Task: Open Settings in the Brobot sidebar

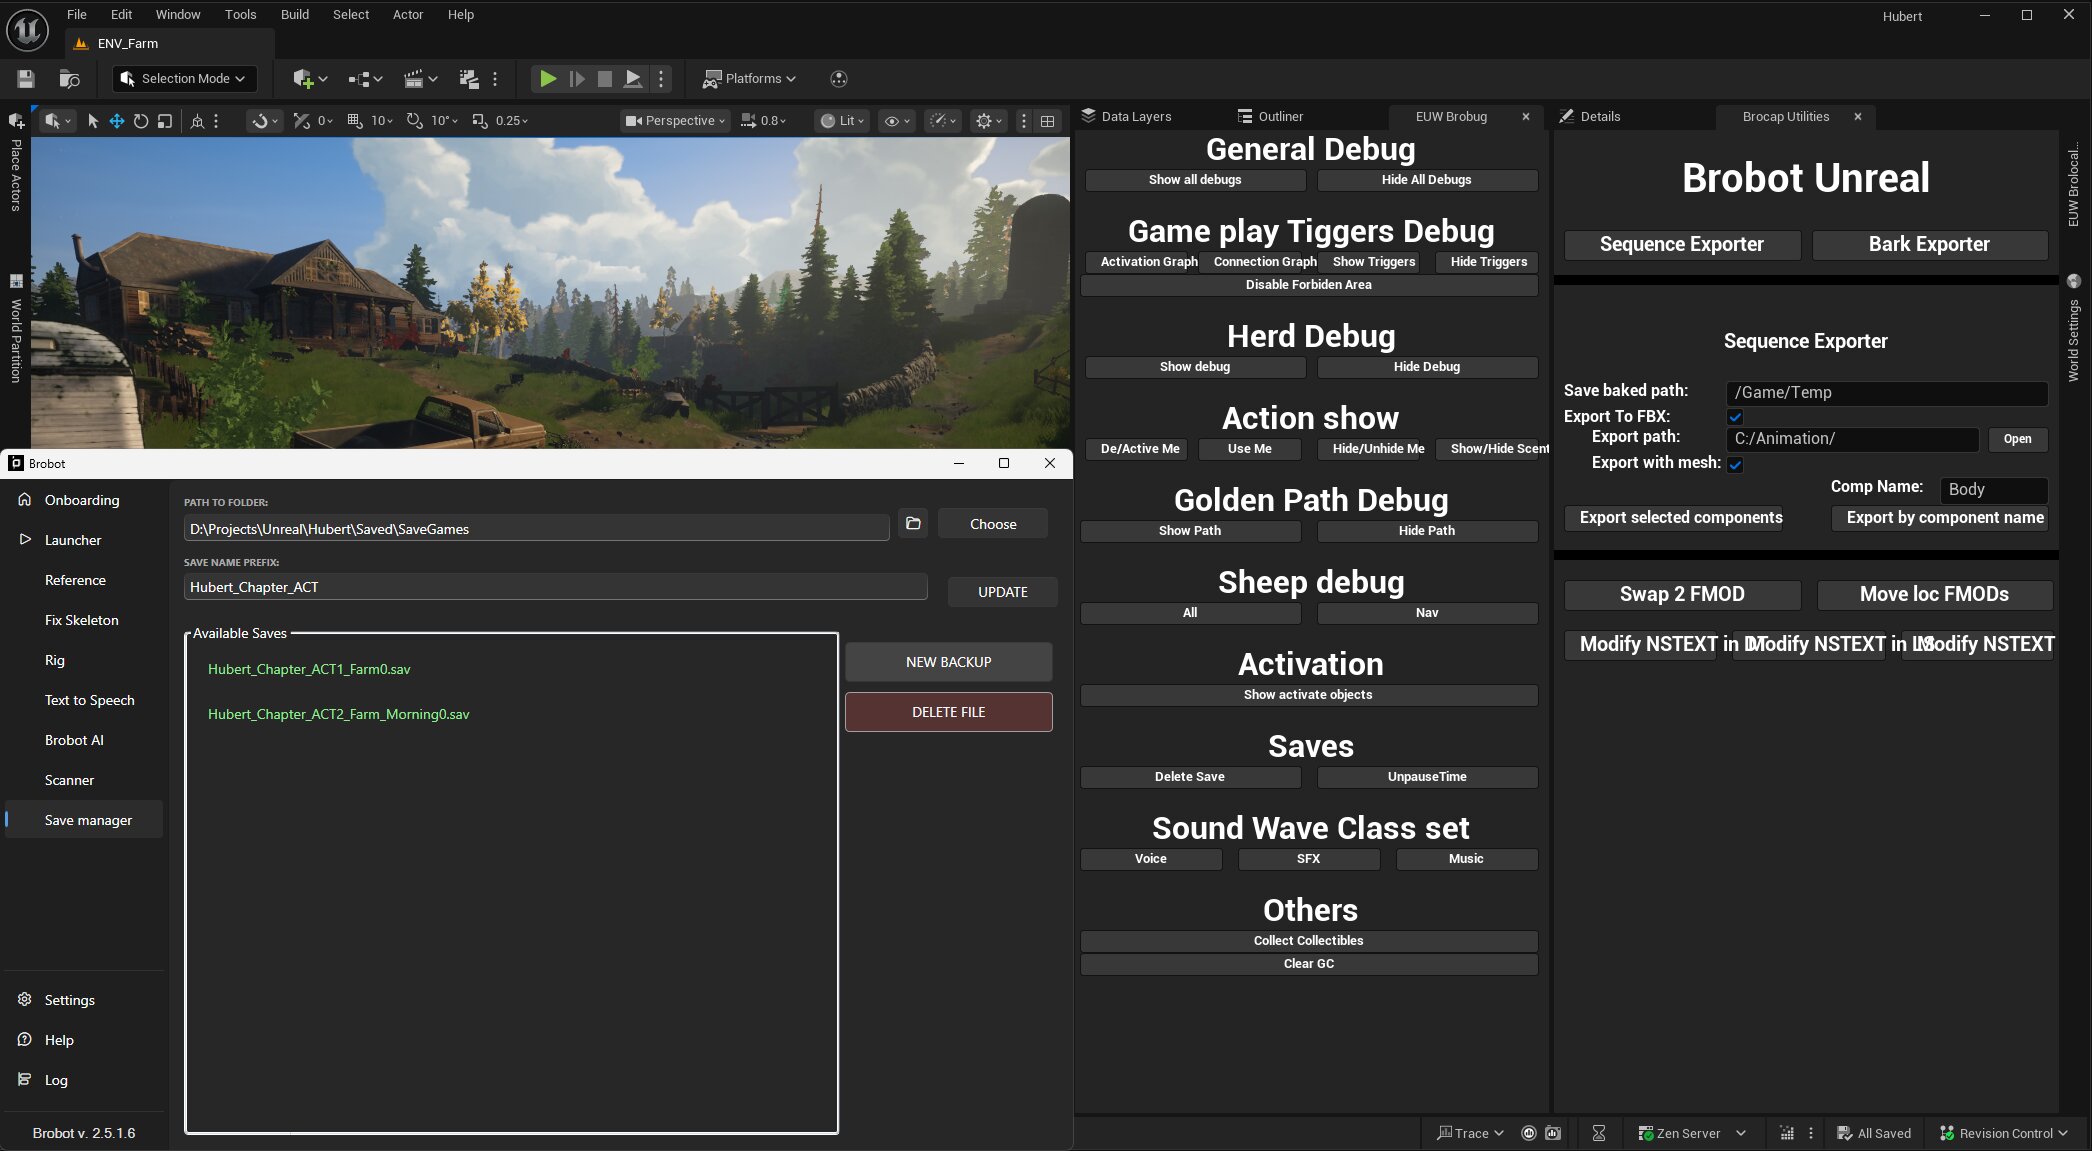Action: coord(83,1000)
